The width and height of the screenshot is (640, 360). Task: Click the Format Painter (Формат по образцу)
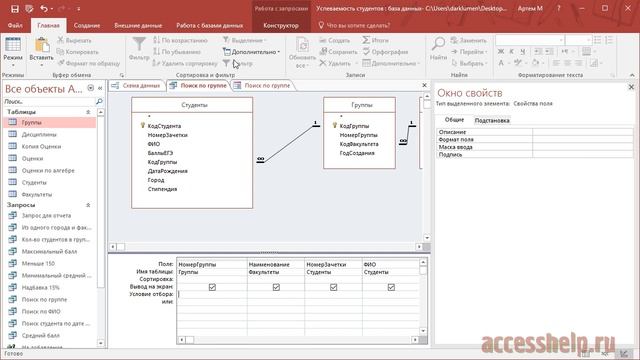pos(89,63)
